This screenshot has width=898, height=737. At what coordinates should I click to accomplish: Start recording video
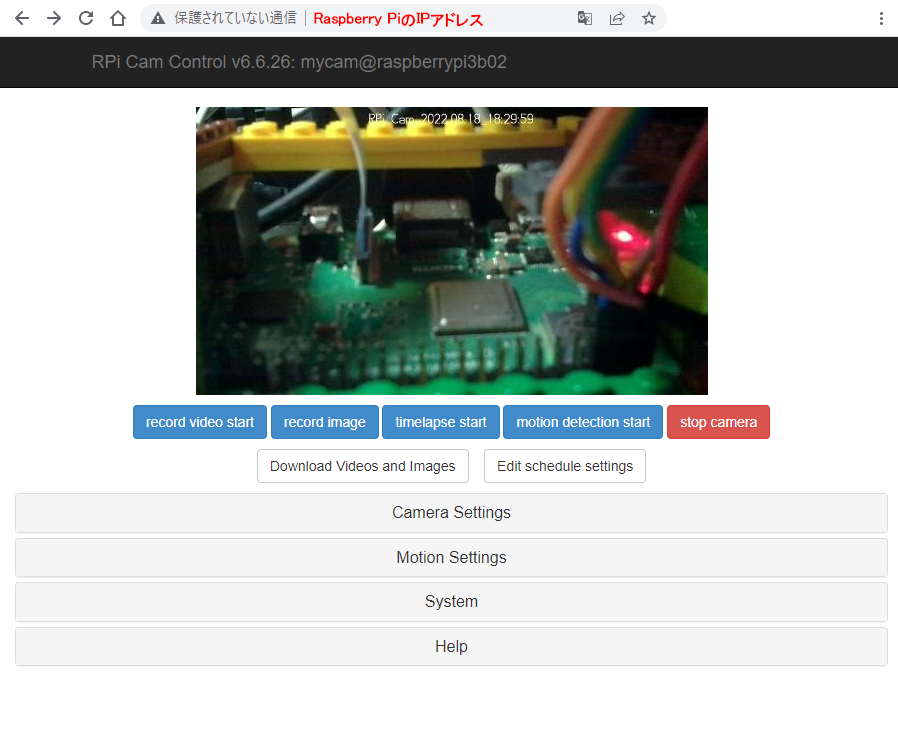pos(200,422)
